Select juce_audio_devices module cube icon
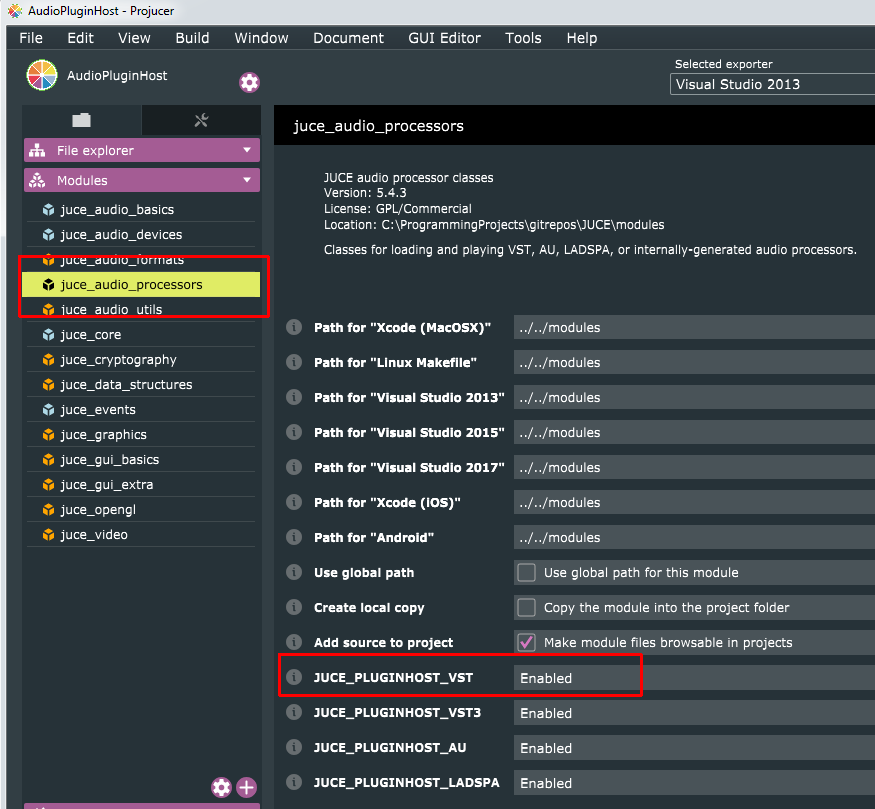875x809 pixels. 49,235
